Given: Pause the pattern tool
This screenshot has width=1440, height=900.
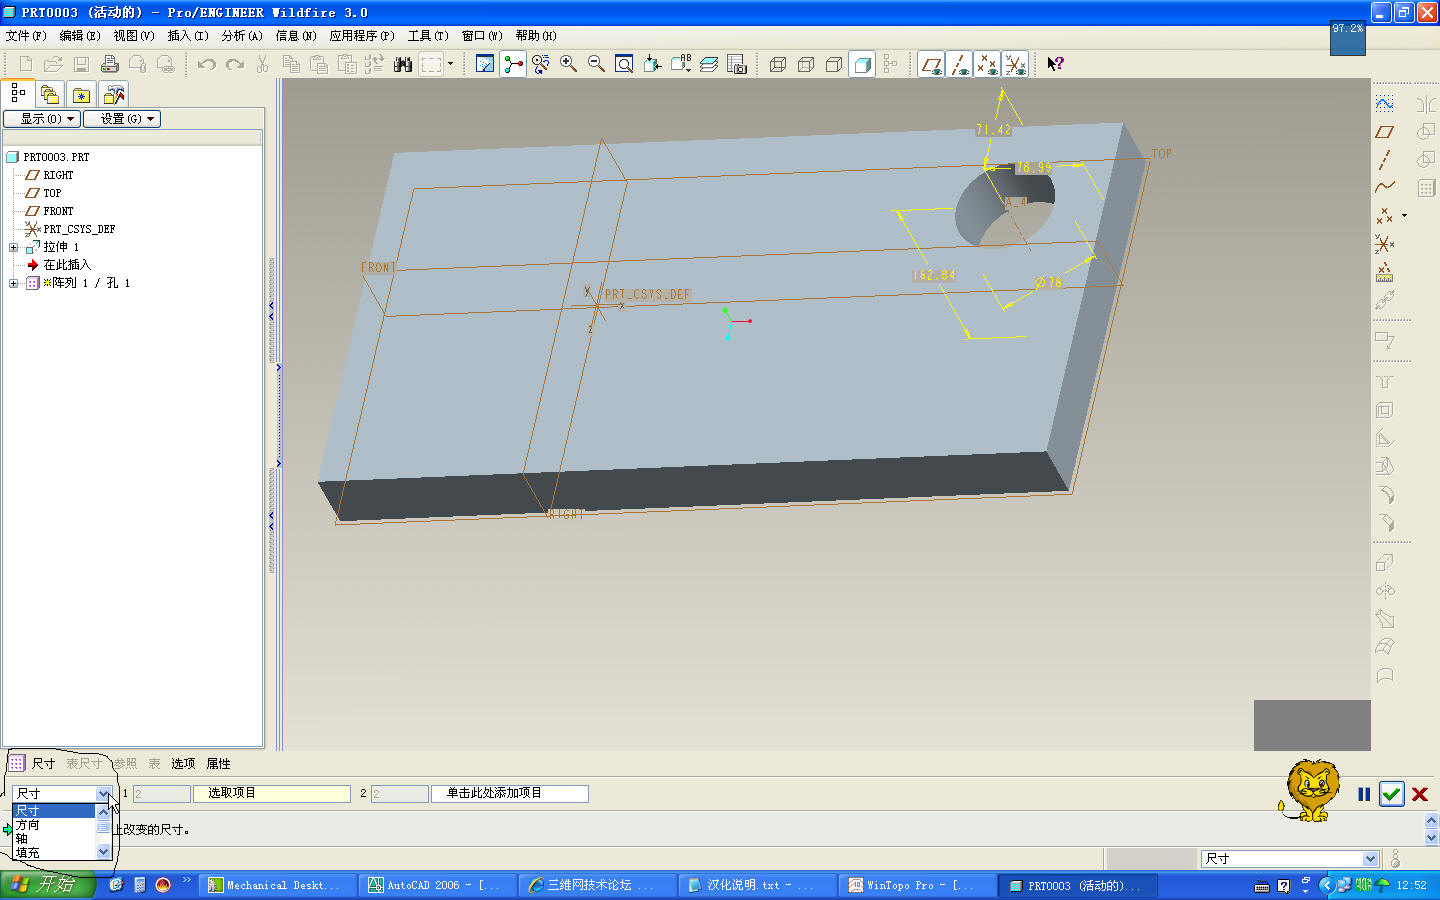Looking at the screenshot, I should click(x=1364, y=794).
